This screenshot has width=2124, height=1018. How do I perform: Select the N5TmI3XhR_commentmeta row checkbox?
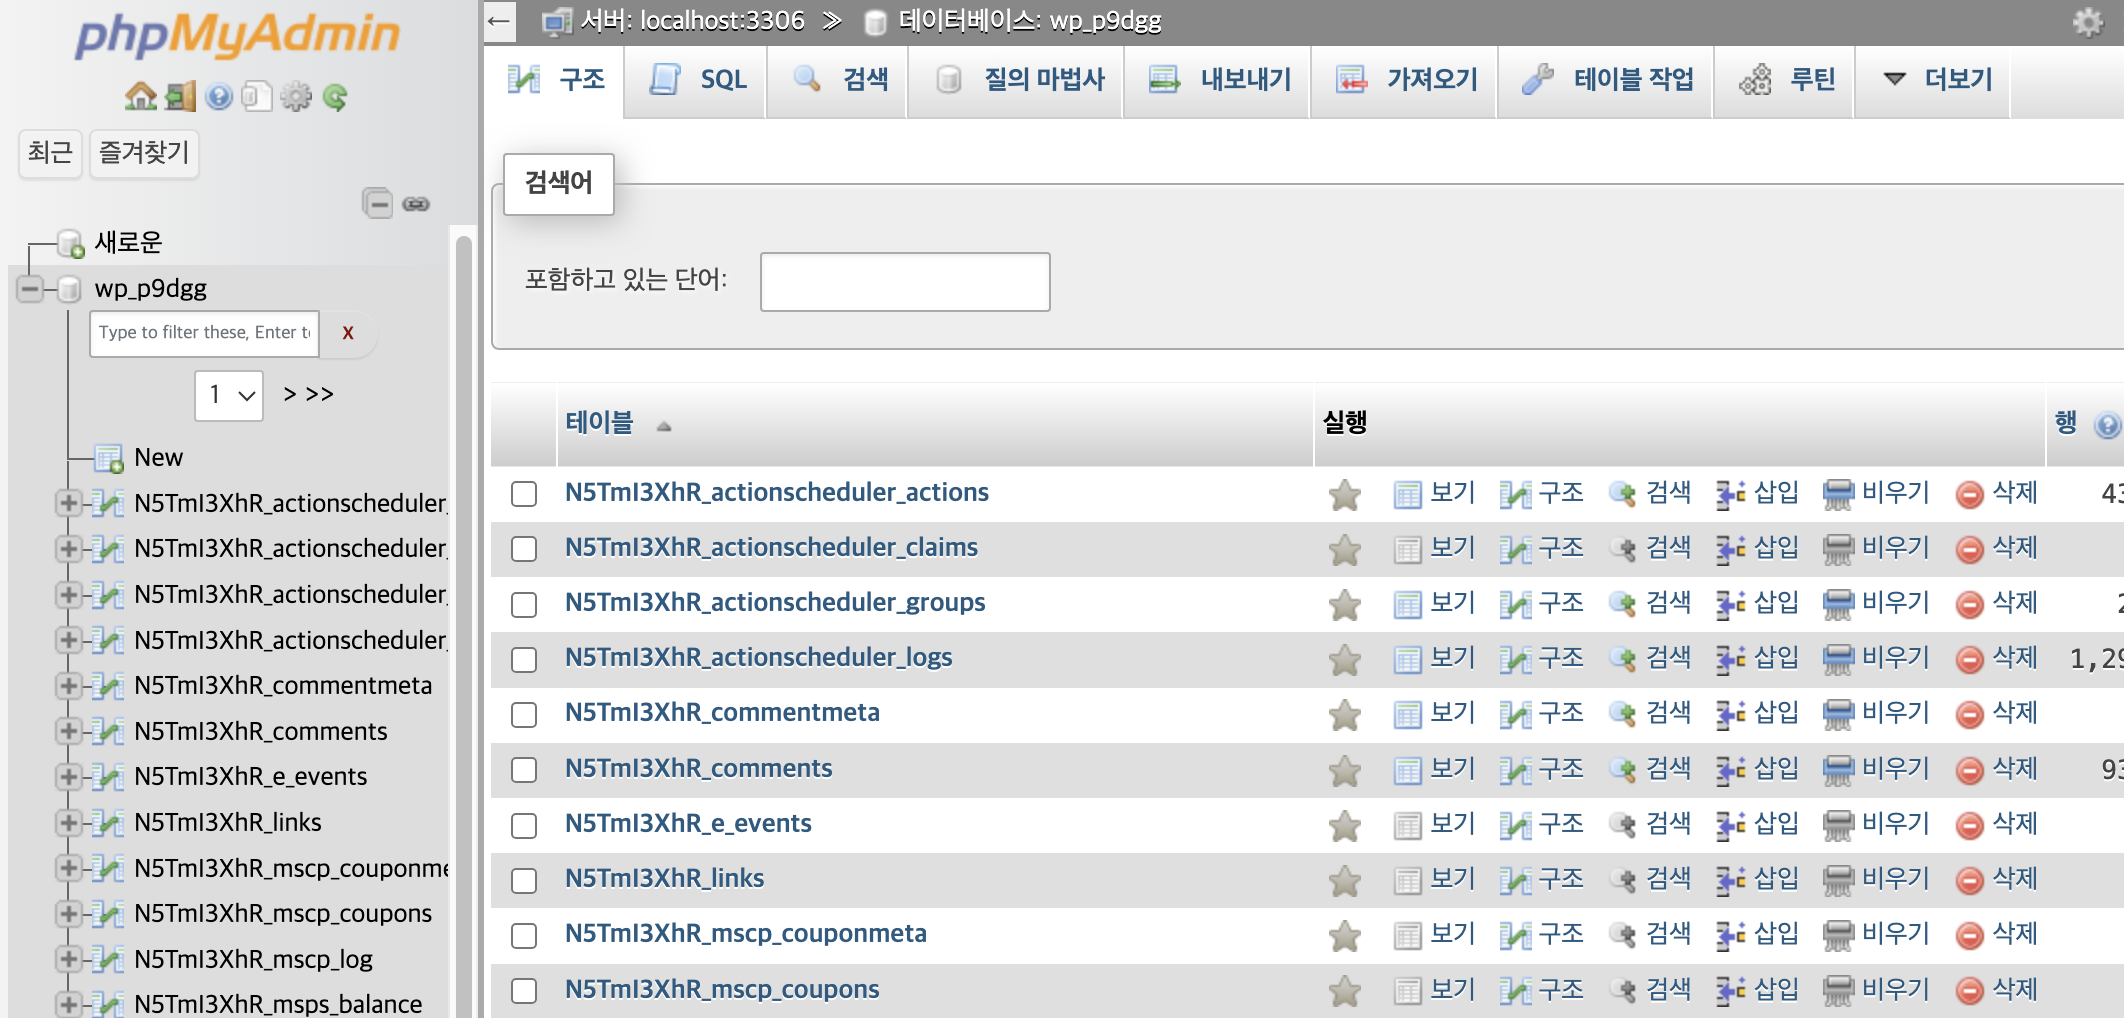[524, 714]
